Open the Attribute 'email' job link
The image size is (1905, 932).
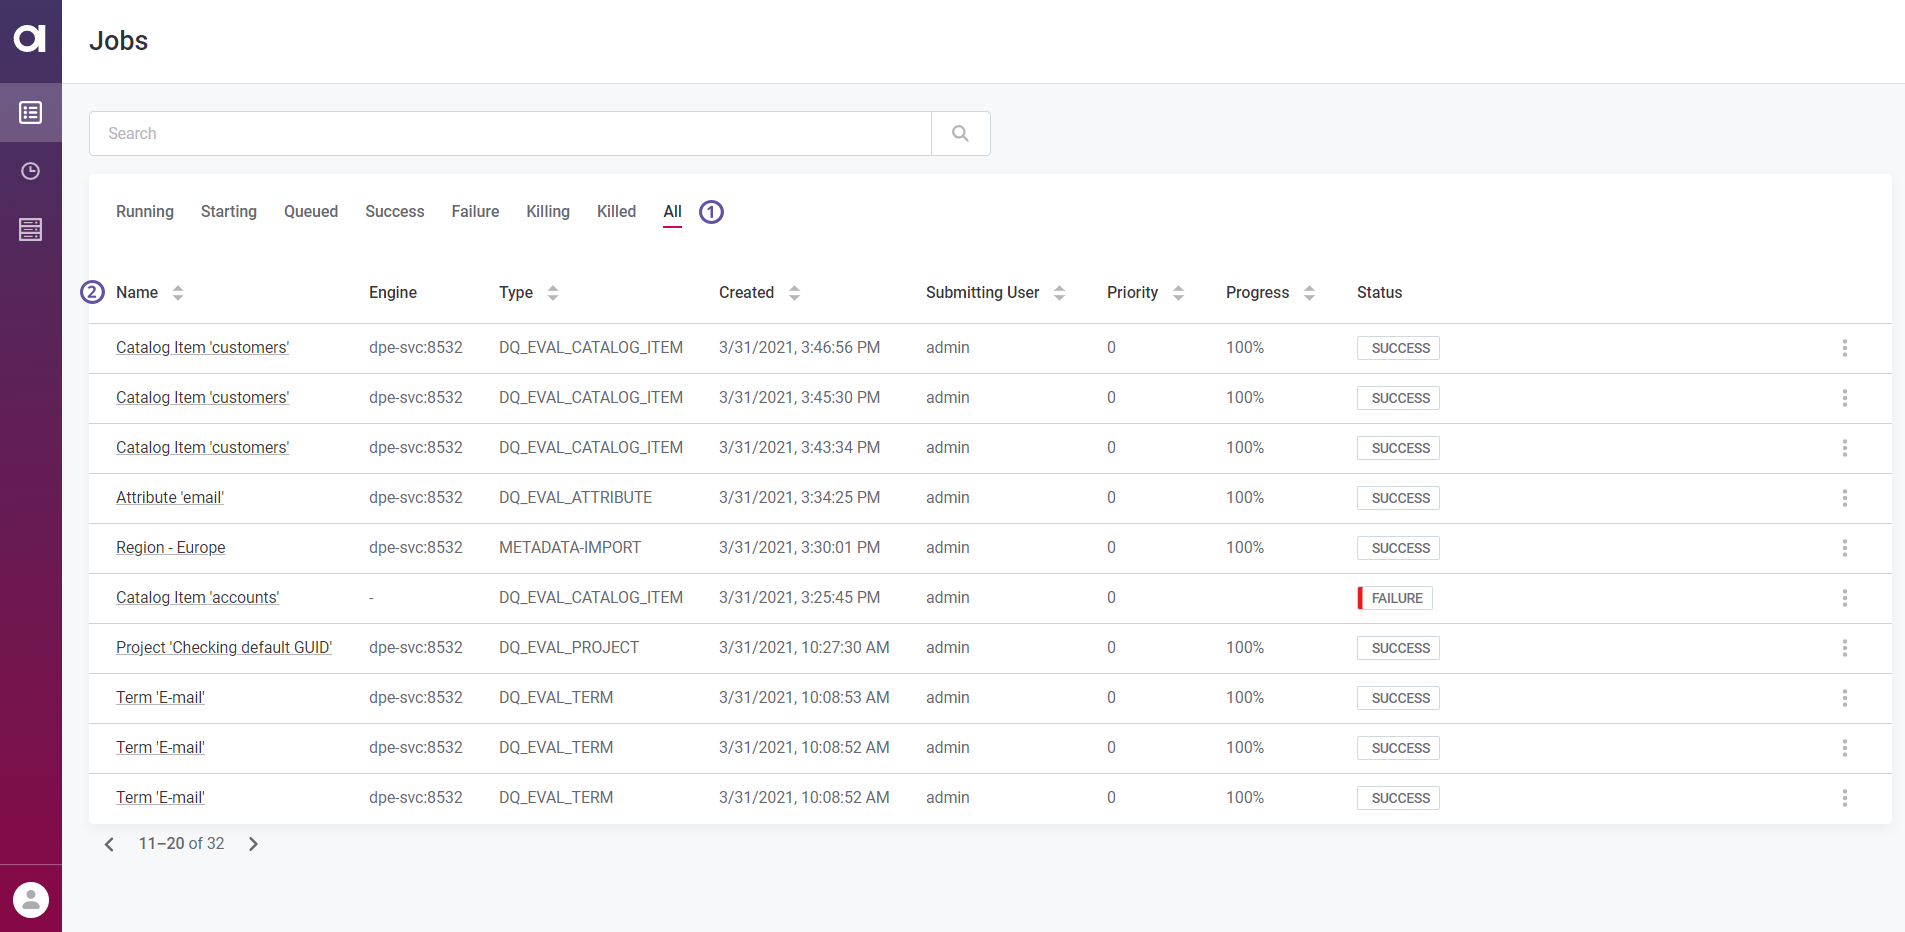coord(169,497)
